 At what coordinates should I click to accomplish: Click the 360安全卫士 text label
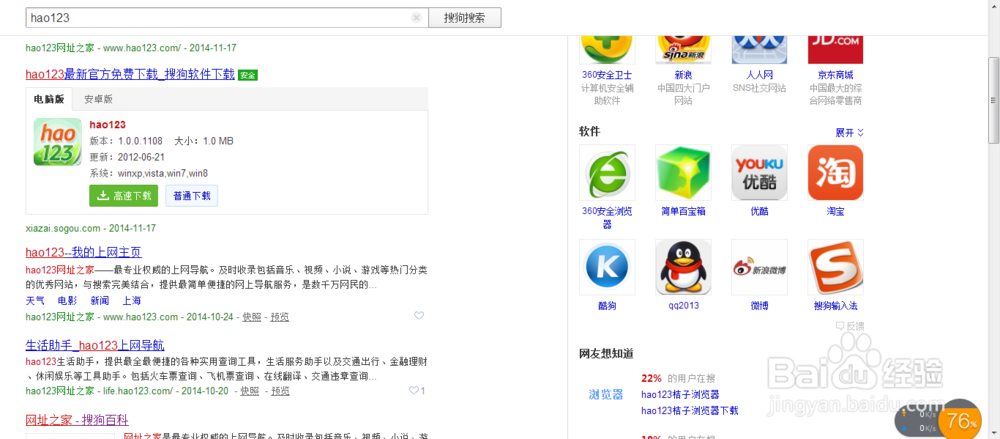[607, 75]
